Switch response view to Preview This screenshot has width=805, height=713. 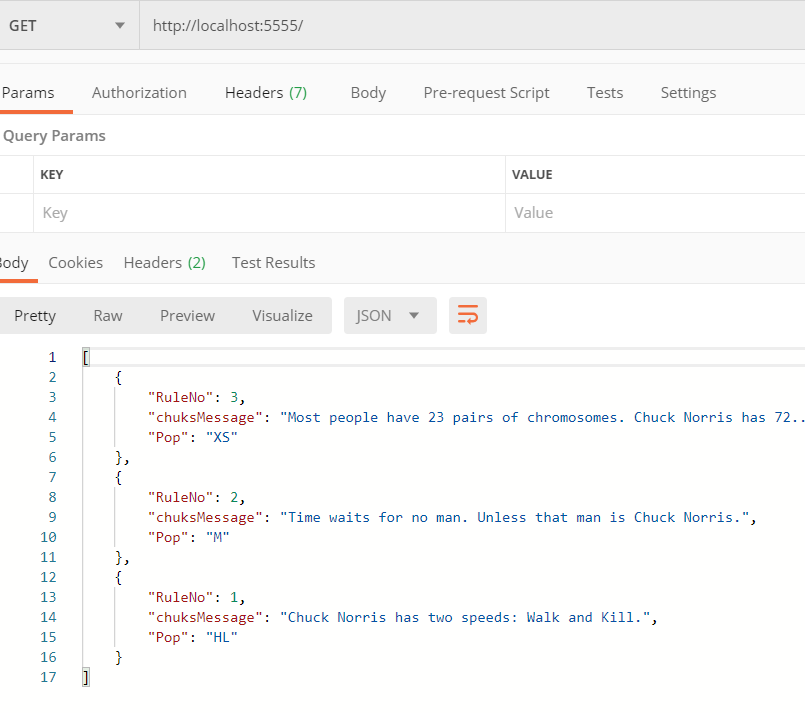coord(187,316)
